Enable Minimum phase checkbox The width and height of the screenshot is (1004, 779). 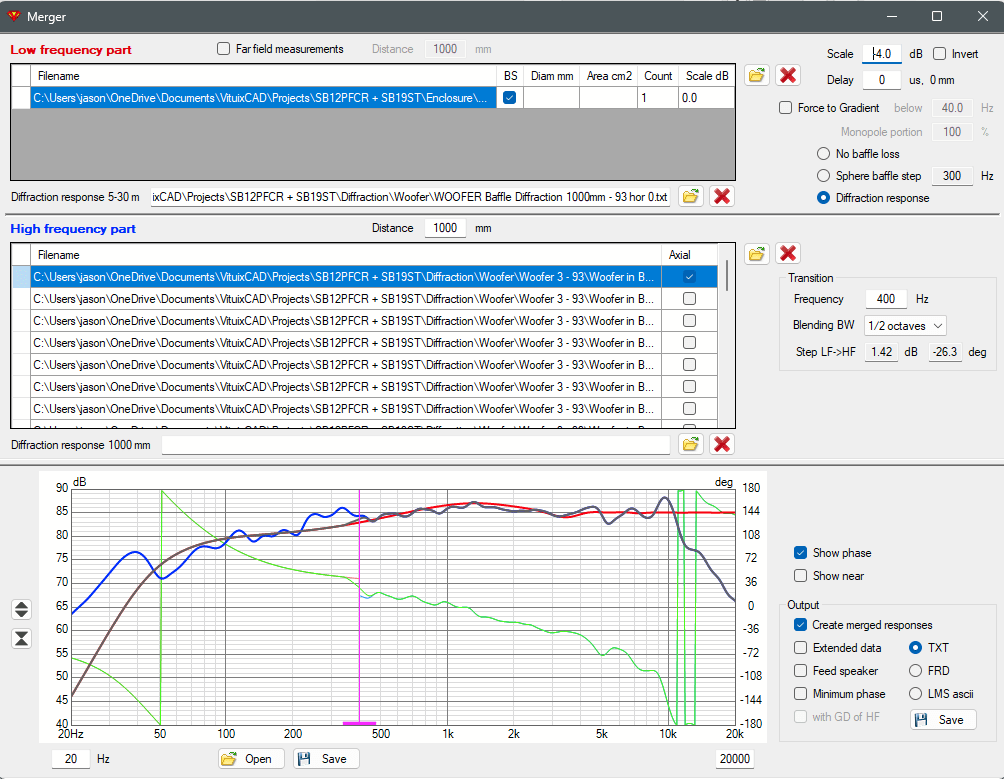pyautogui.click(x=800, y=694)
